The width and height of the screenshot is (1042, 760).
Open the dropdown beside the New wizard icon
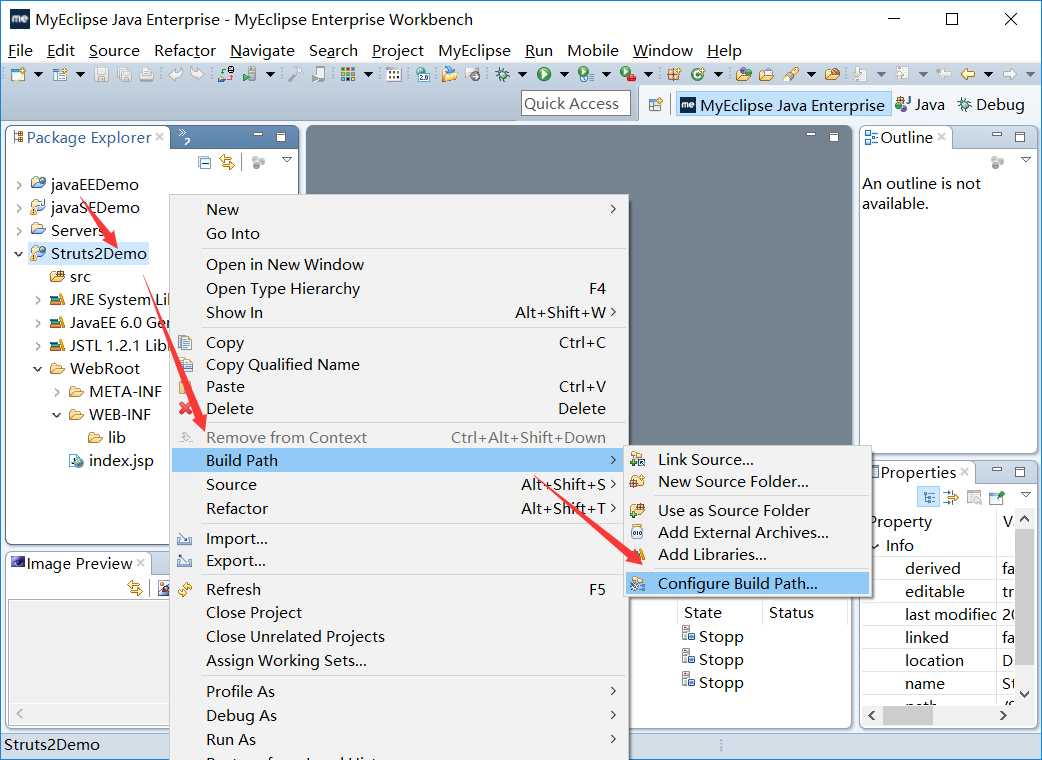tap(39, 74)
